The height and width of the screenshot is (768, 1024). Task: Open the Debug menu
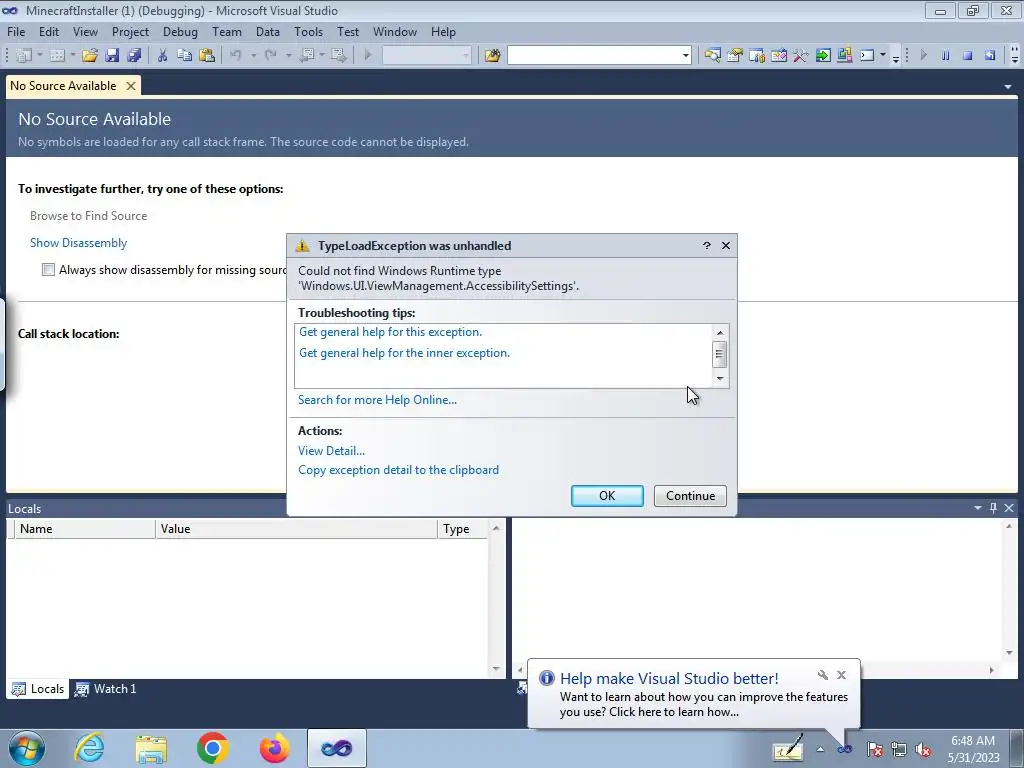[180, 31]
